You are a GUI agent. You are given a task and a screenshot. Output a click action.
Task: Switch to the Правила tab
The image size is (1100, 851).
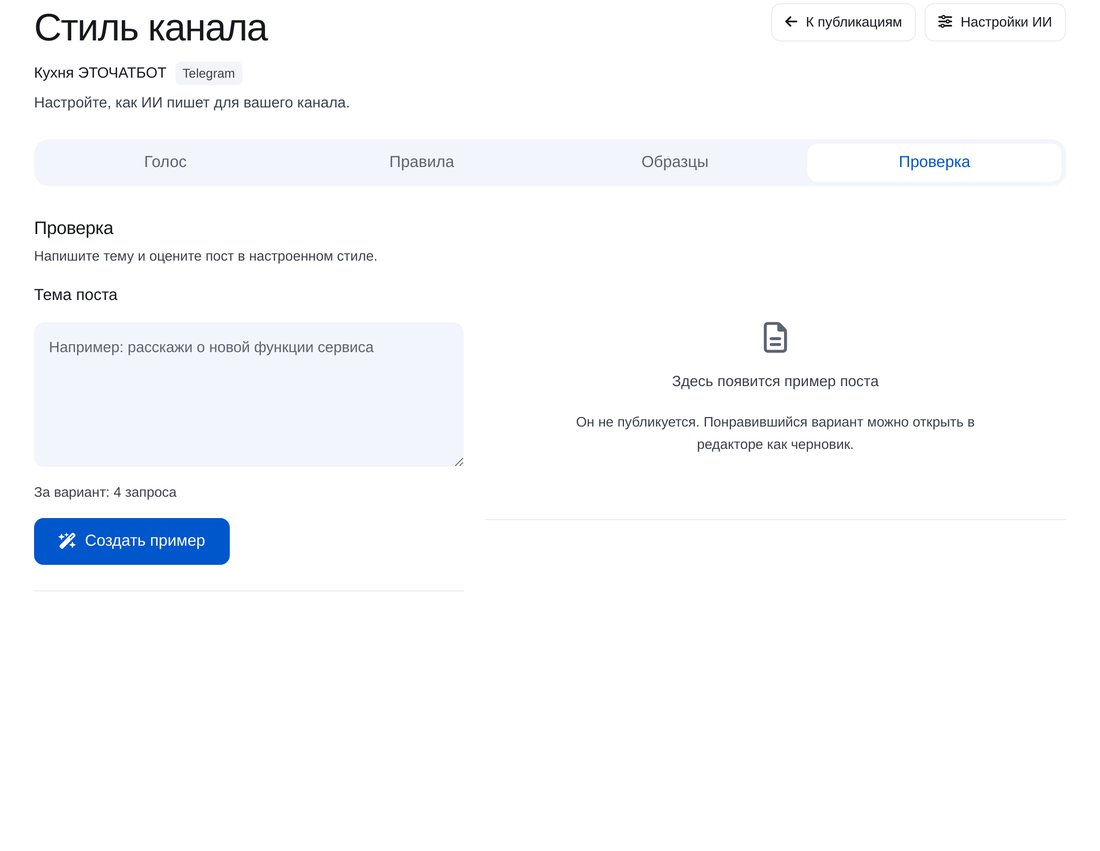click(x=422, y=162)
